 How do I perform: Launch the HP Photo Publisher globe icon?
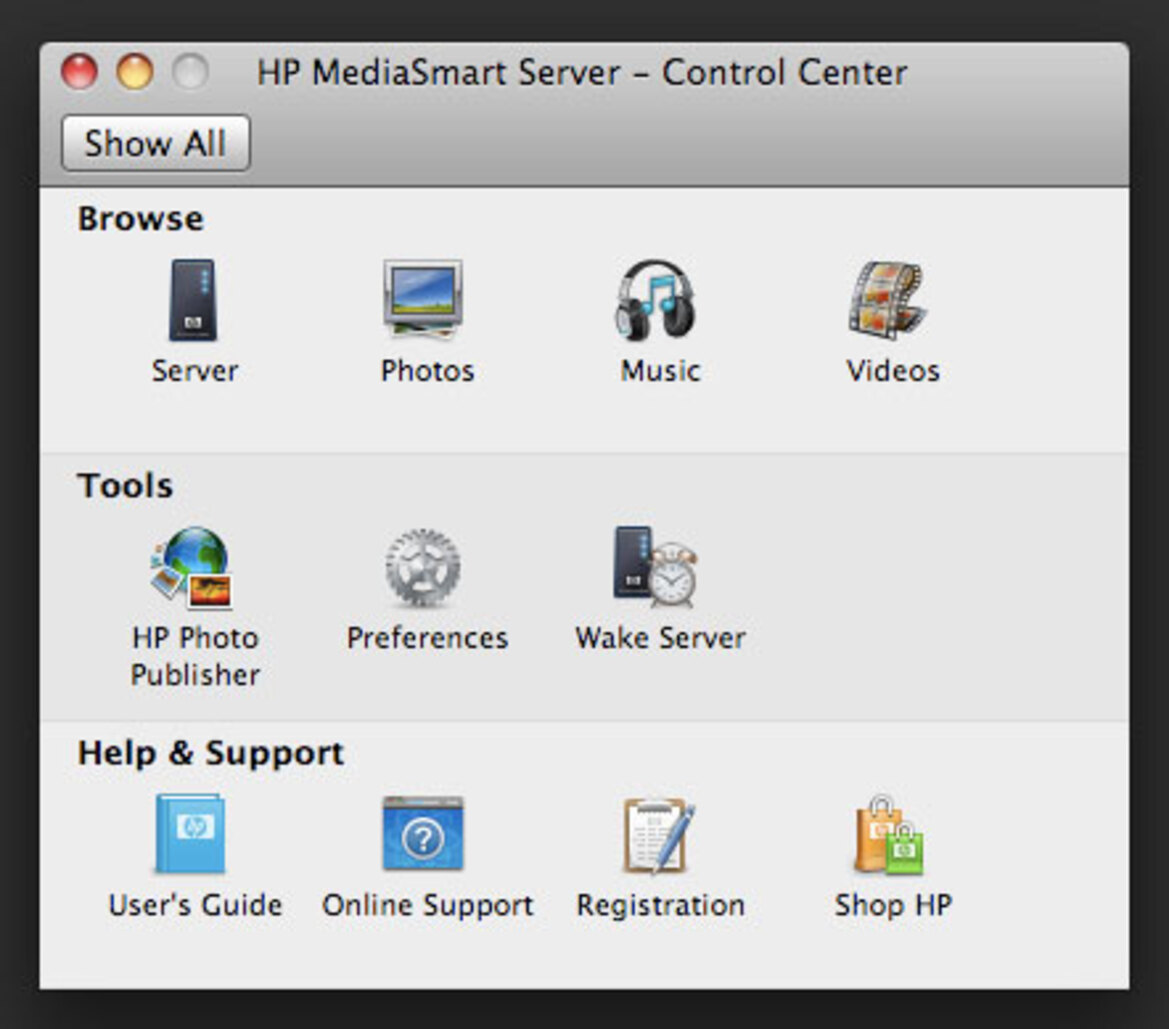[x=192, y=567]
